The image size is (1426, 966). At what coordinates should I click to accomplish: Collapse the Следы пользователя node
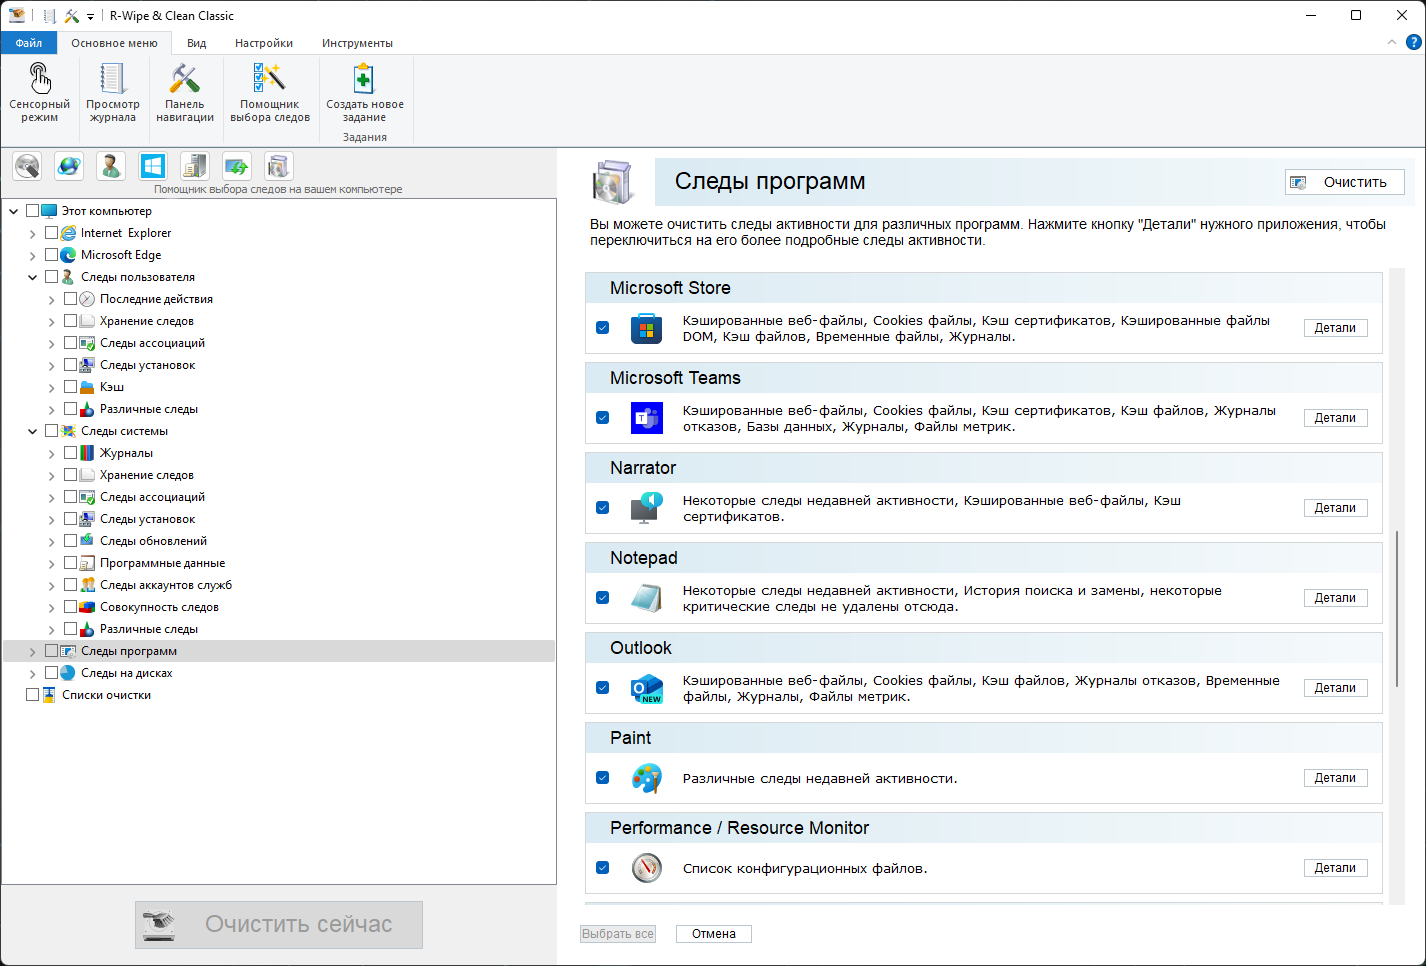tap(32, 277)
